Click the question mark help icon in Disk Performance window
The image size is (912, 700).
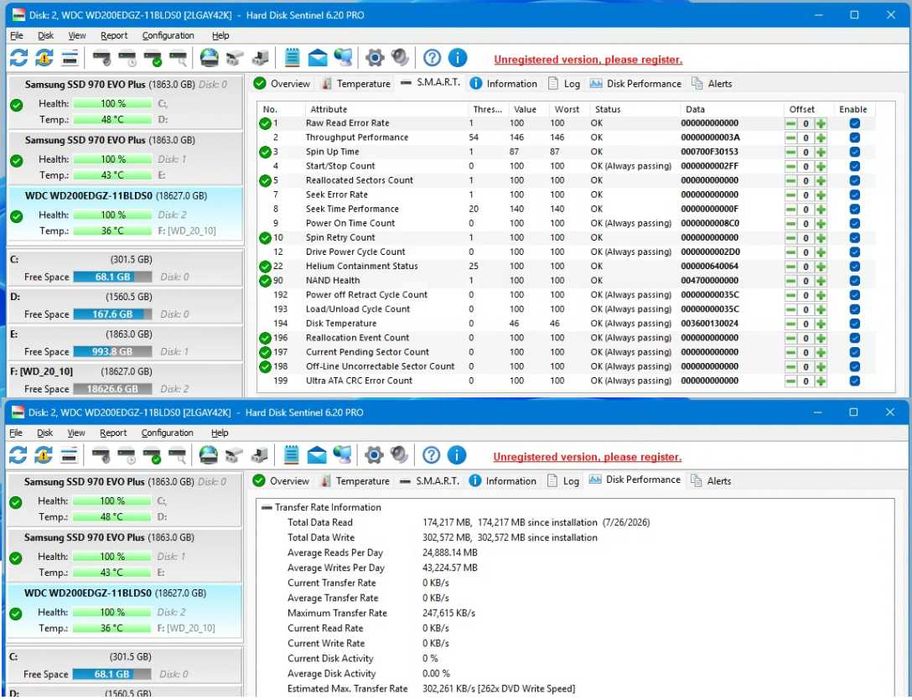(x=430, y=455)
